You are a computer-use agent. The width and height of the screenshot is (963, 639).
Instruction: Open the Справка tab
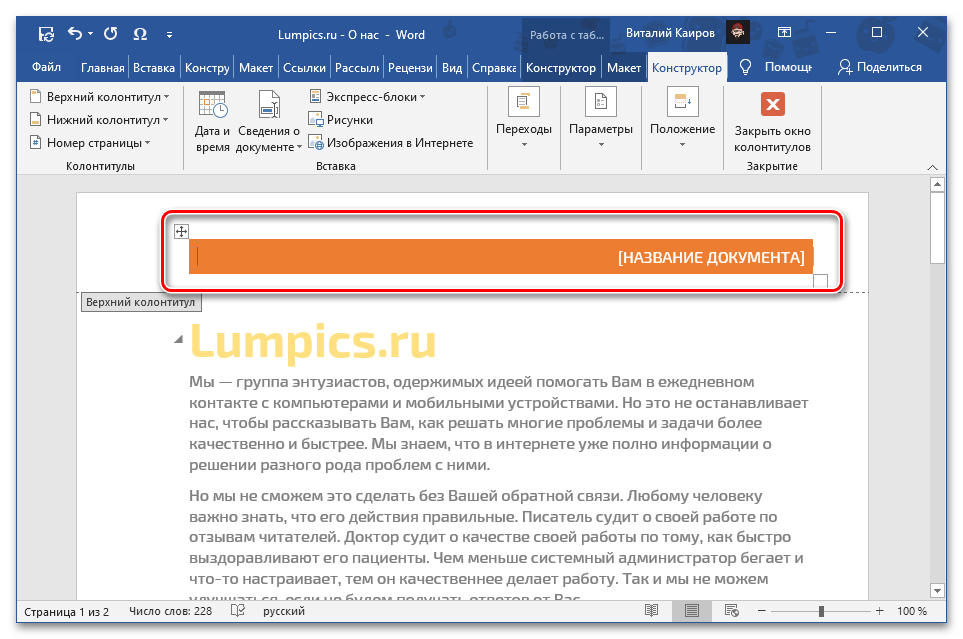point(494,68)
